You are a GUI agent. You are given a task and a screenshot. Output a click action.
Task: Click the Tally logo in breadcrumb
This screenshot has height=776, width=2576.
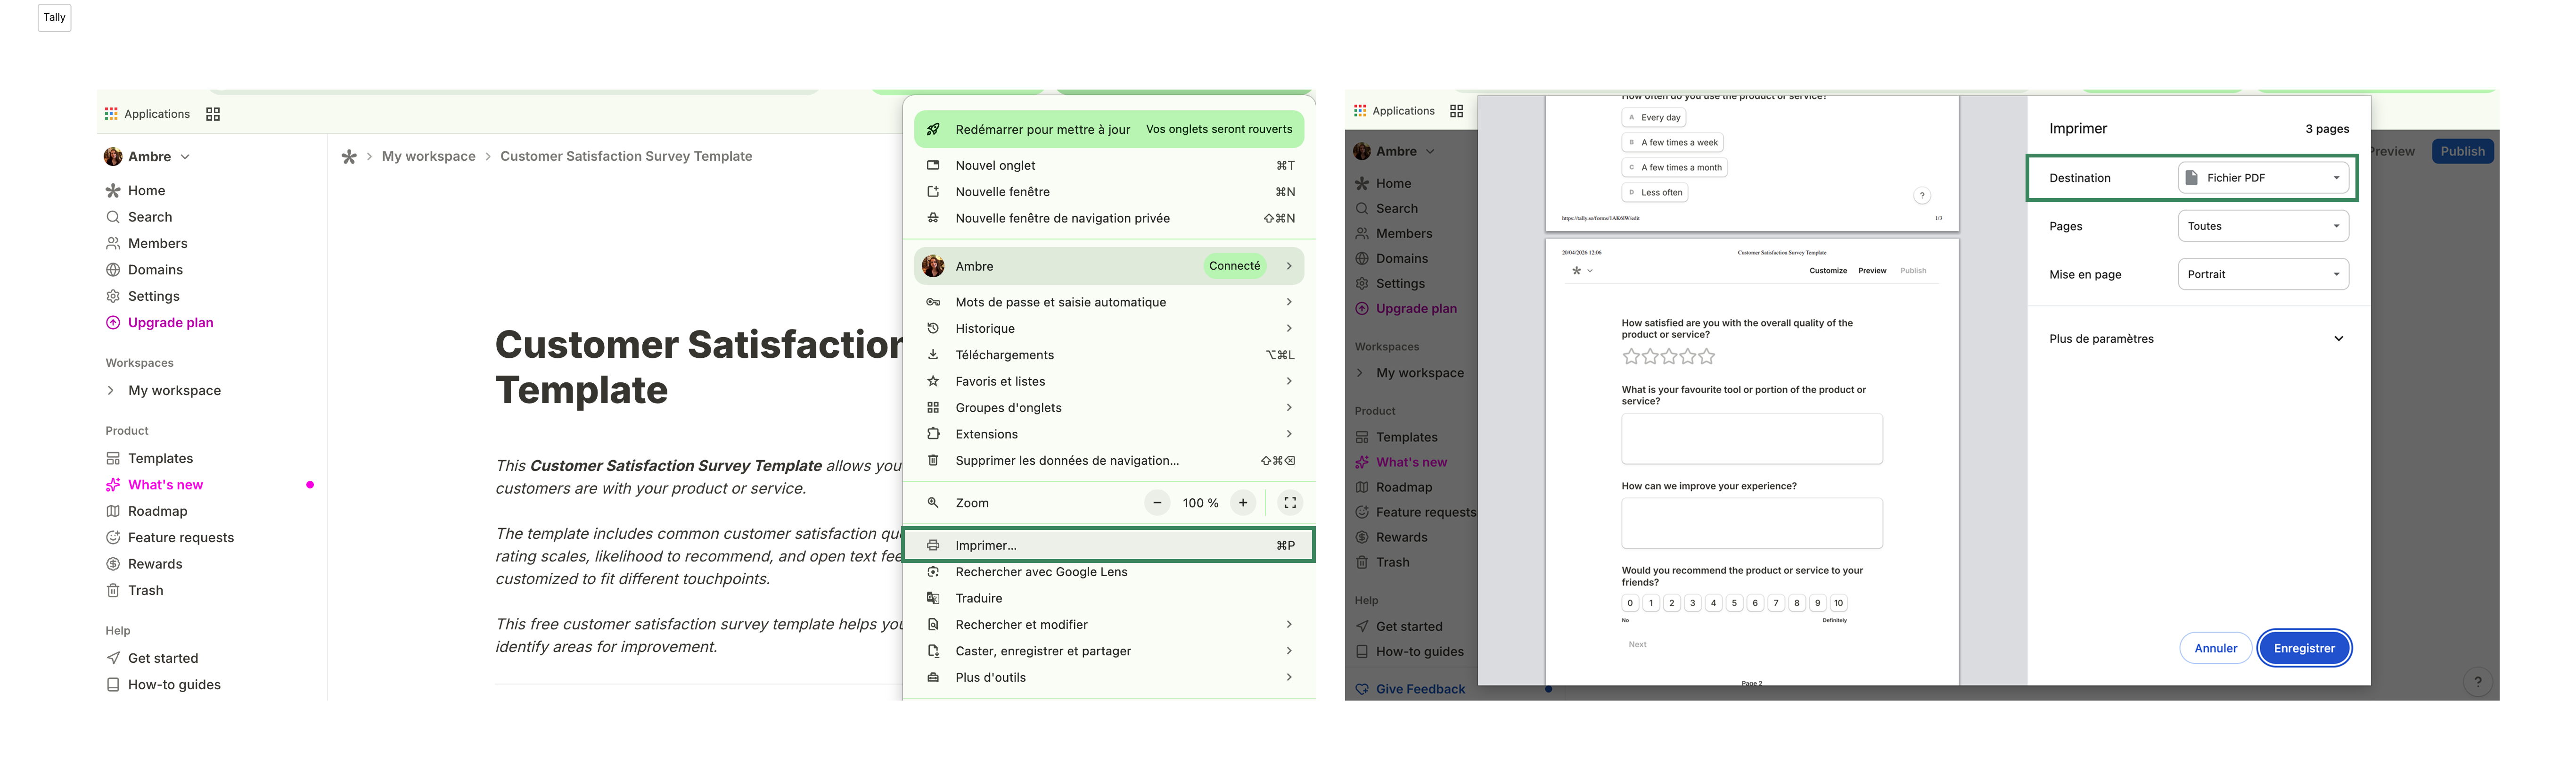tap(349, 157)
